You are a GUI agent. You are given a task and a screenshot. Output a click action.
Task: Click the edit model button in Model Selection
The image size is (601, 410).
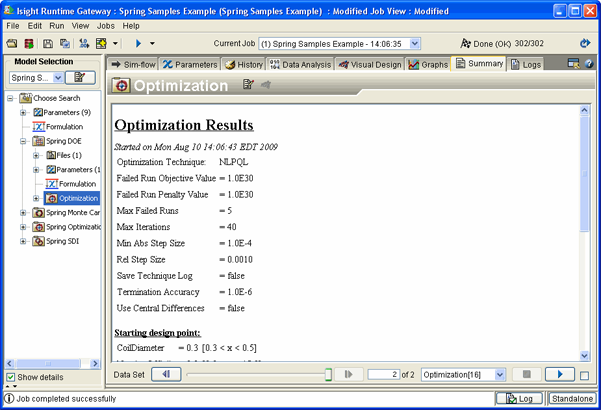click(x=80, y=78)
